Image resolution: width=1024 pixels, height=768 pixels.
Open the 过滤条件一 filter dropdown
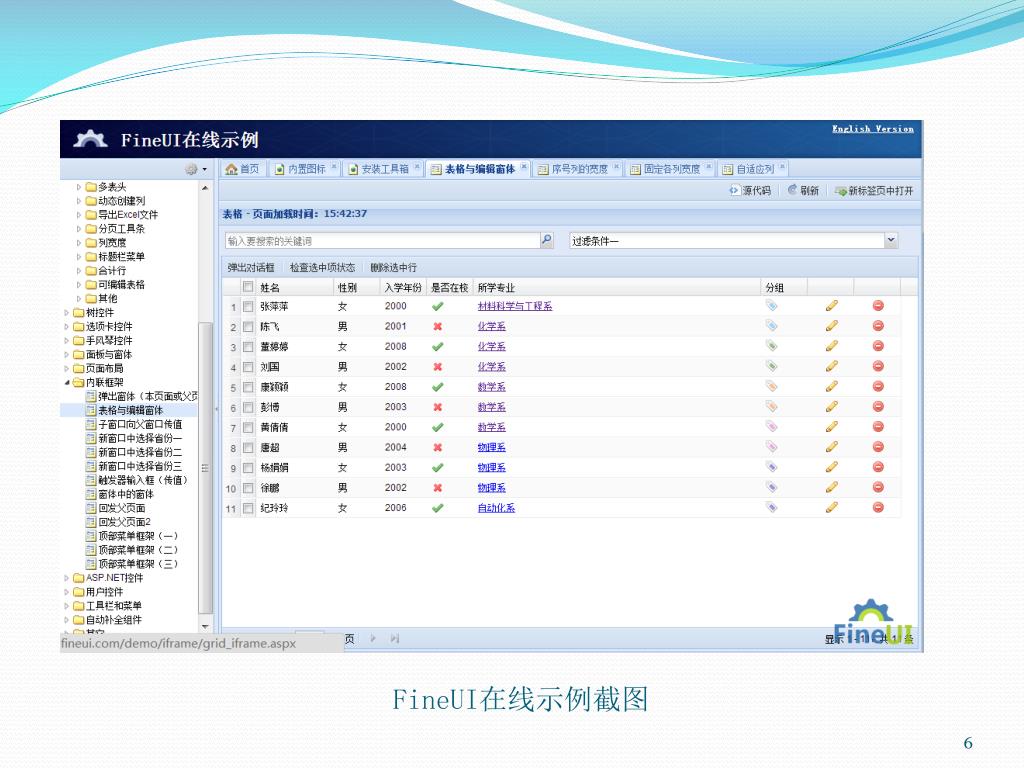click(x=891, y=240)
